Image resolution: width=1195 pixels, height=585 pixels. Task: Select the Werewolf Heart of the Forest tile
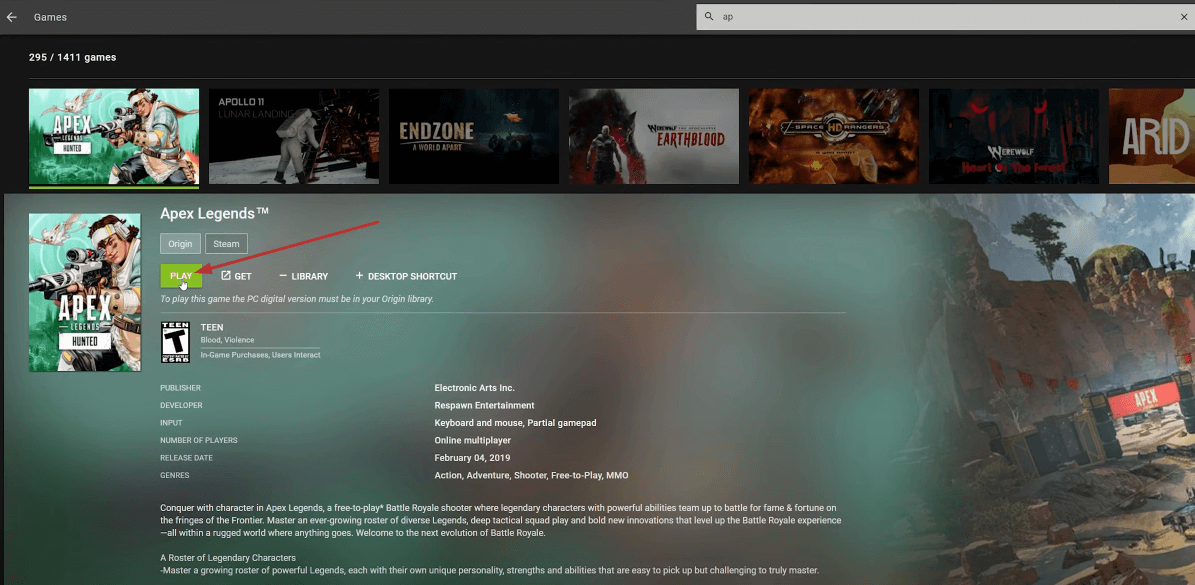point(1013,136)
